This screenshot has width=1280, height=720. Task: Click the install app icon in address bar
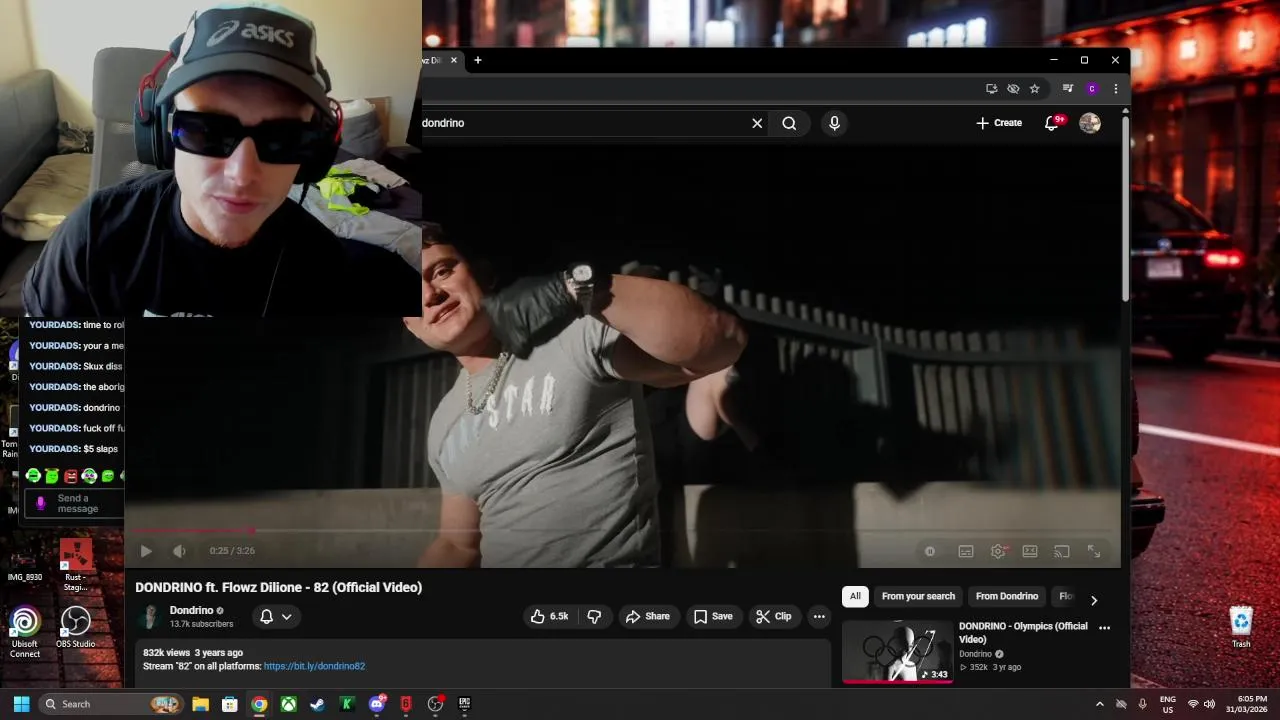pos(991,89)
